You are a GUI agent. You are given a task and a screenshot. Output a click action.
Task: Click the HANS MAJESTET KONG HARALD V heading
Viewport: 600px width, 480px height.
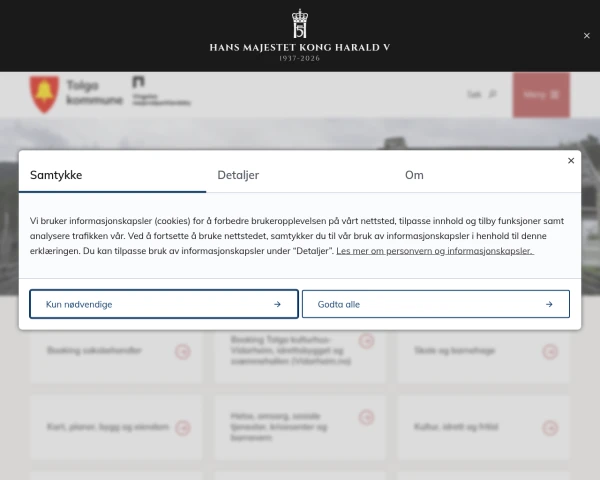300,47
